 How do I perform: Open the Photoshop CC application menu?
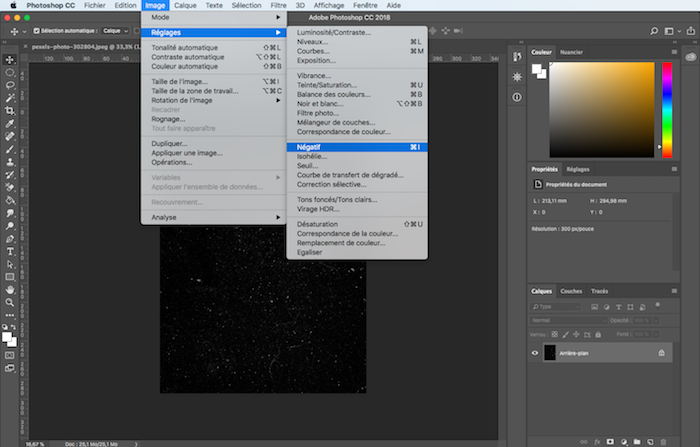point(50,5)
